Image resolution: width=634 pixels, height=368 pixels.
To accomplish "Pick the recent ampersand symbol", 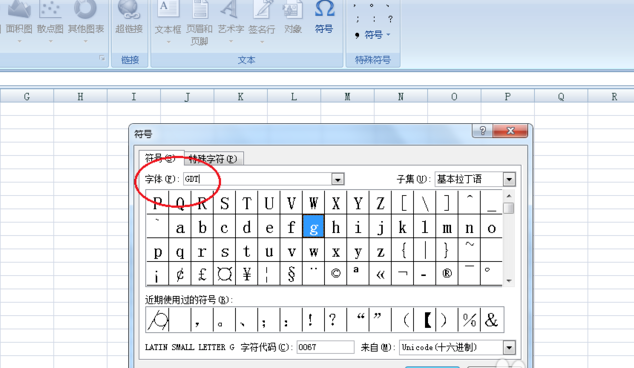I will 491,319.
